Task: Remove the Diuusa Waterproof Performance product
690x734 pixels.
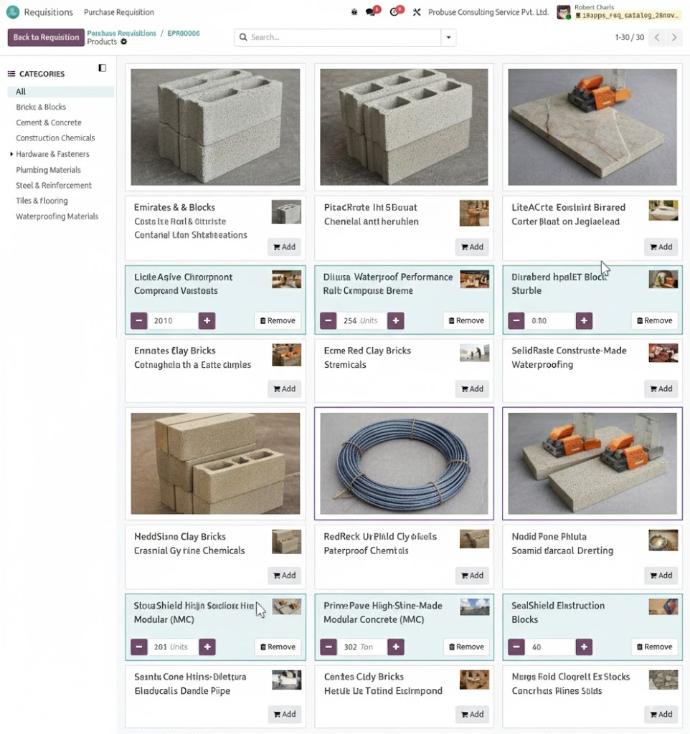Action: [x=466, y=321]
